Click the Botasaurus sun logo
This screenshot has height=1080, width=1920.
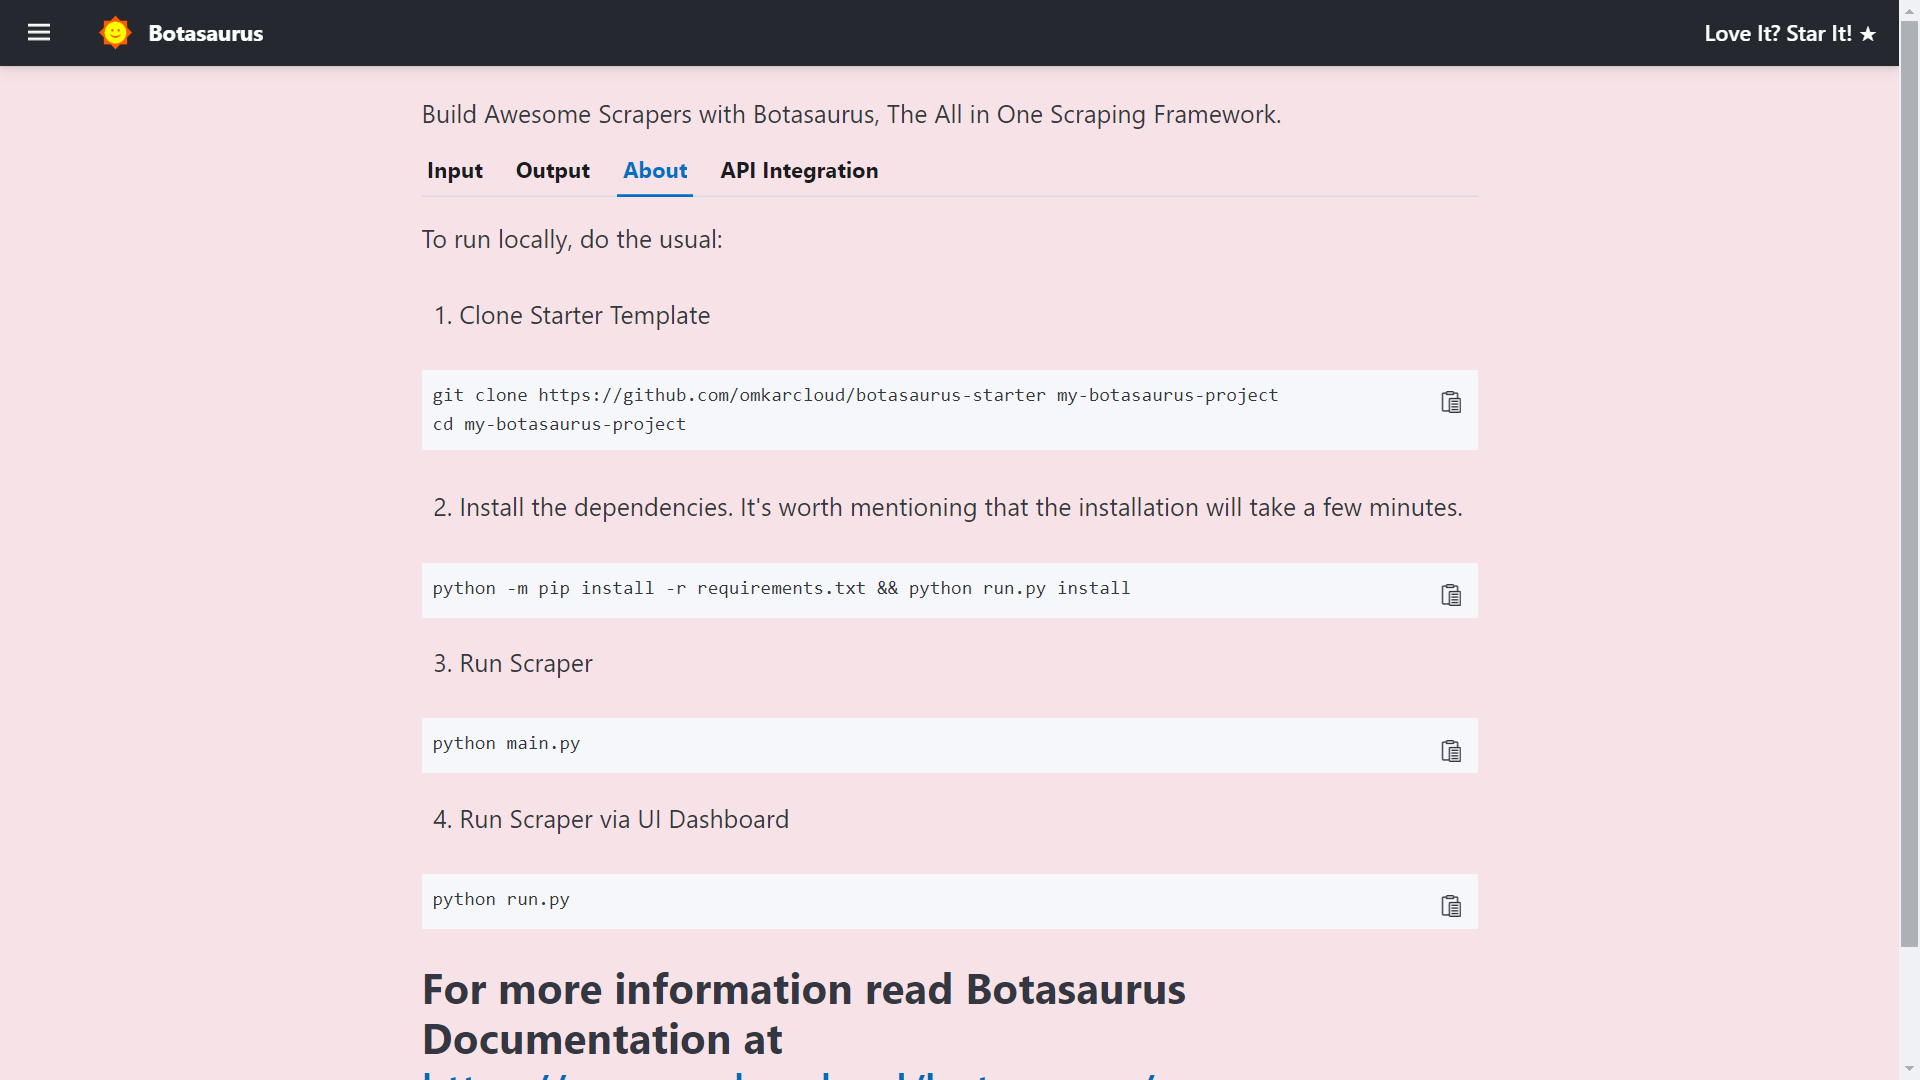click(x=115, y=32)
